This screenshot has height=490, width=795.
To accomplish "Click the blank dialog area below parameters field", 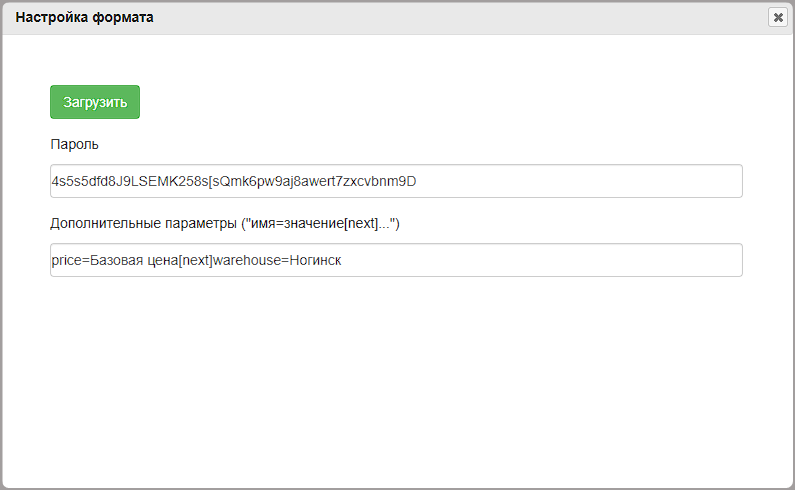I will coord(396,380).
